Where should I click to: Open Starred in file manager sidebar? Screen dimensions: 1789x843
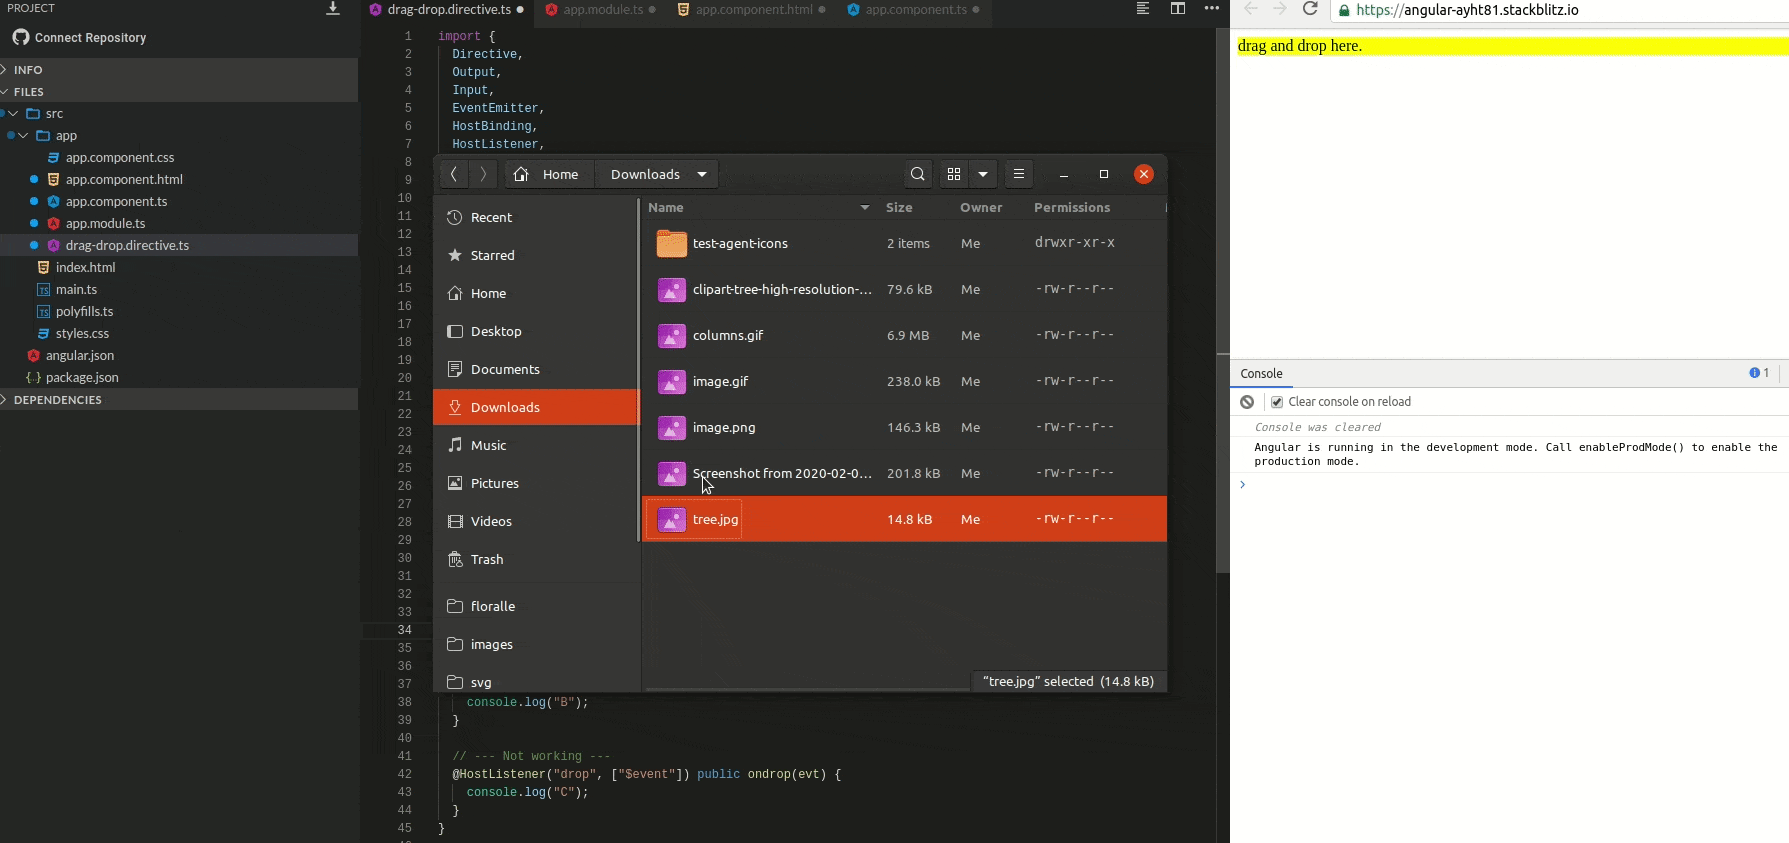(536, 256)
